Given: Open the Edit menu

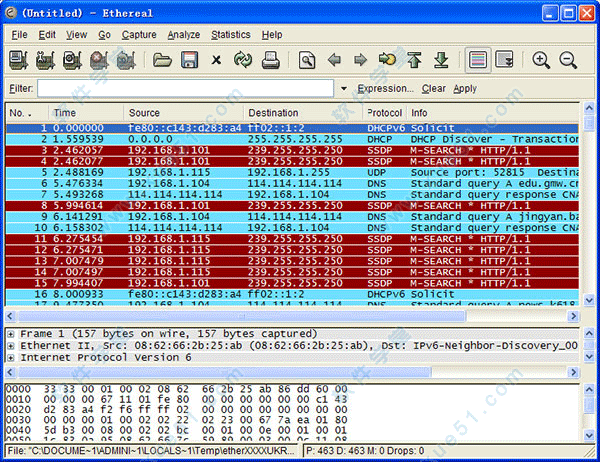Looking at the screenshot, I should coord(47,35).
